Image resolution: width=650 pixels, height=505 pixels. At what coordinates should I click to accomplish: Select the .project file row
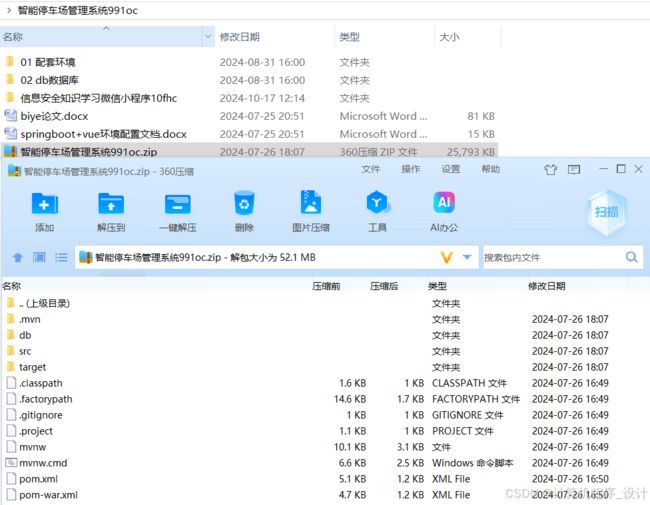coord(308,431)
